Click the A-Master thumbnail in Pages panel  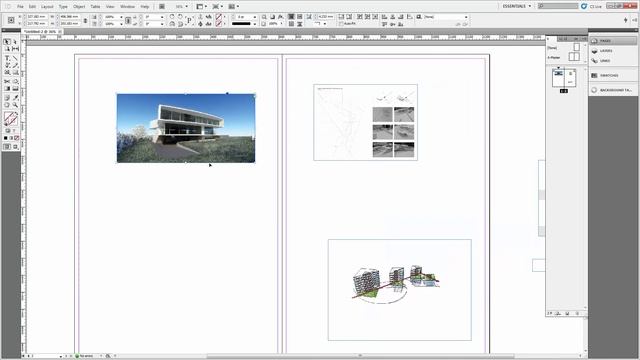[574, 57]
